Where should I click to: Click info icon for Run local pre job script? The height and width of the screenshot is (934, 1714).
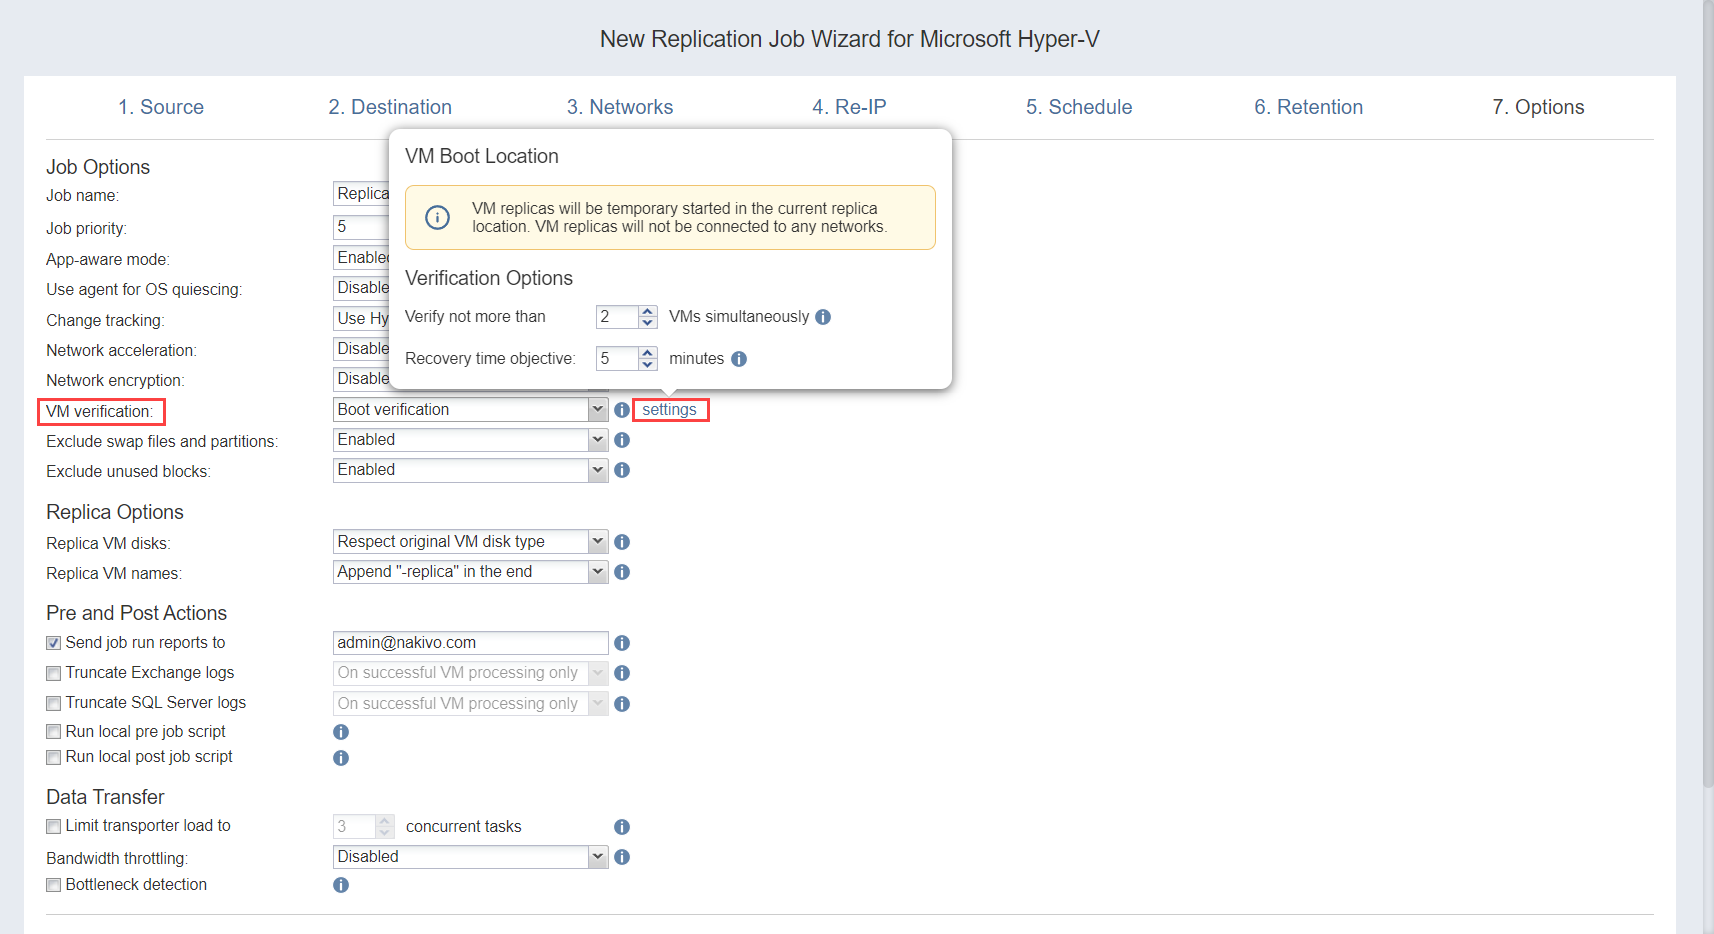341,732
